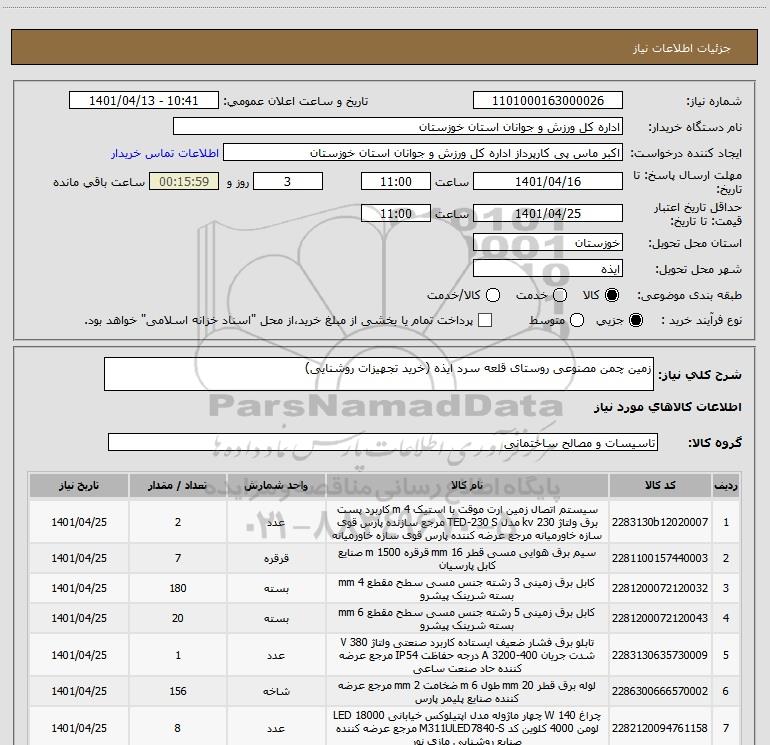Click the delivery province field خوزستان
The image size is (770, 745).
pos(548,243)
